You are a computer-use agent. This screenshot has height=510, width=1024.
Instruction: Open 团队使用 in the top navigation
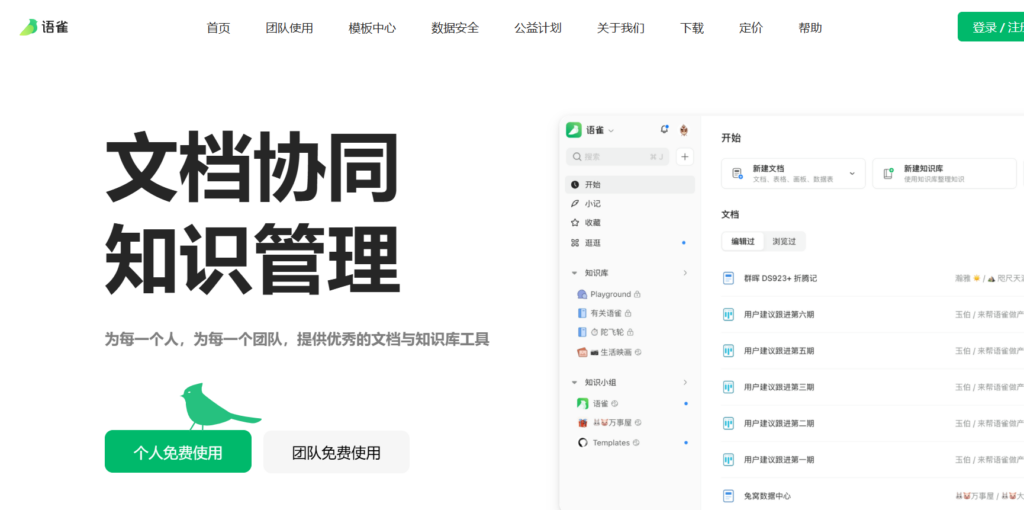tap(289, 28)
